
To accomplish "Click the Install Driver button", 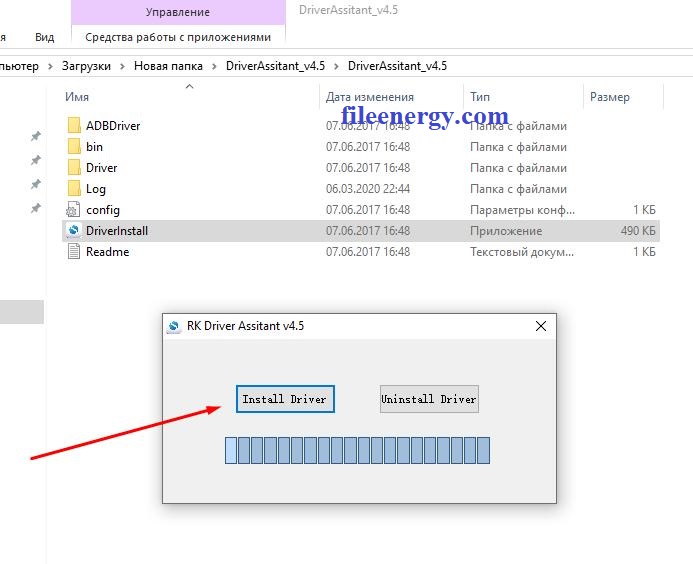I will (285, 399).
